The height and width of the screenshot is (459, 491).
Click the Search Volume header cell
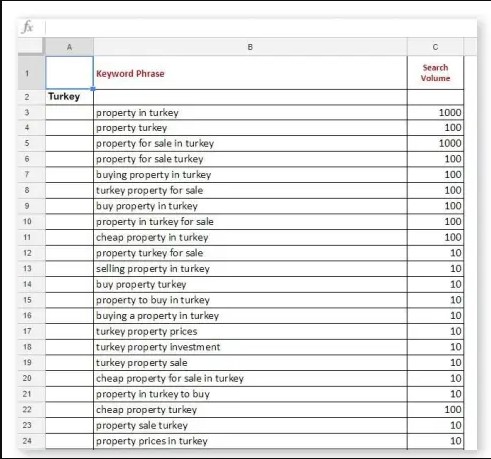(x=435, y=73)
